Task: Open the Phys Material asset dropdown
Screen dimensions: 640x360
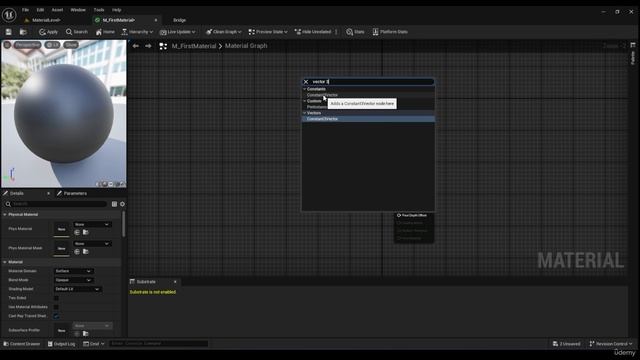Action: point(92,224)
